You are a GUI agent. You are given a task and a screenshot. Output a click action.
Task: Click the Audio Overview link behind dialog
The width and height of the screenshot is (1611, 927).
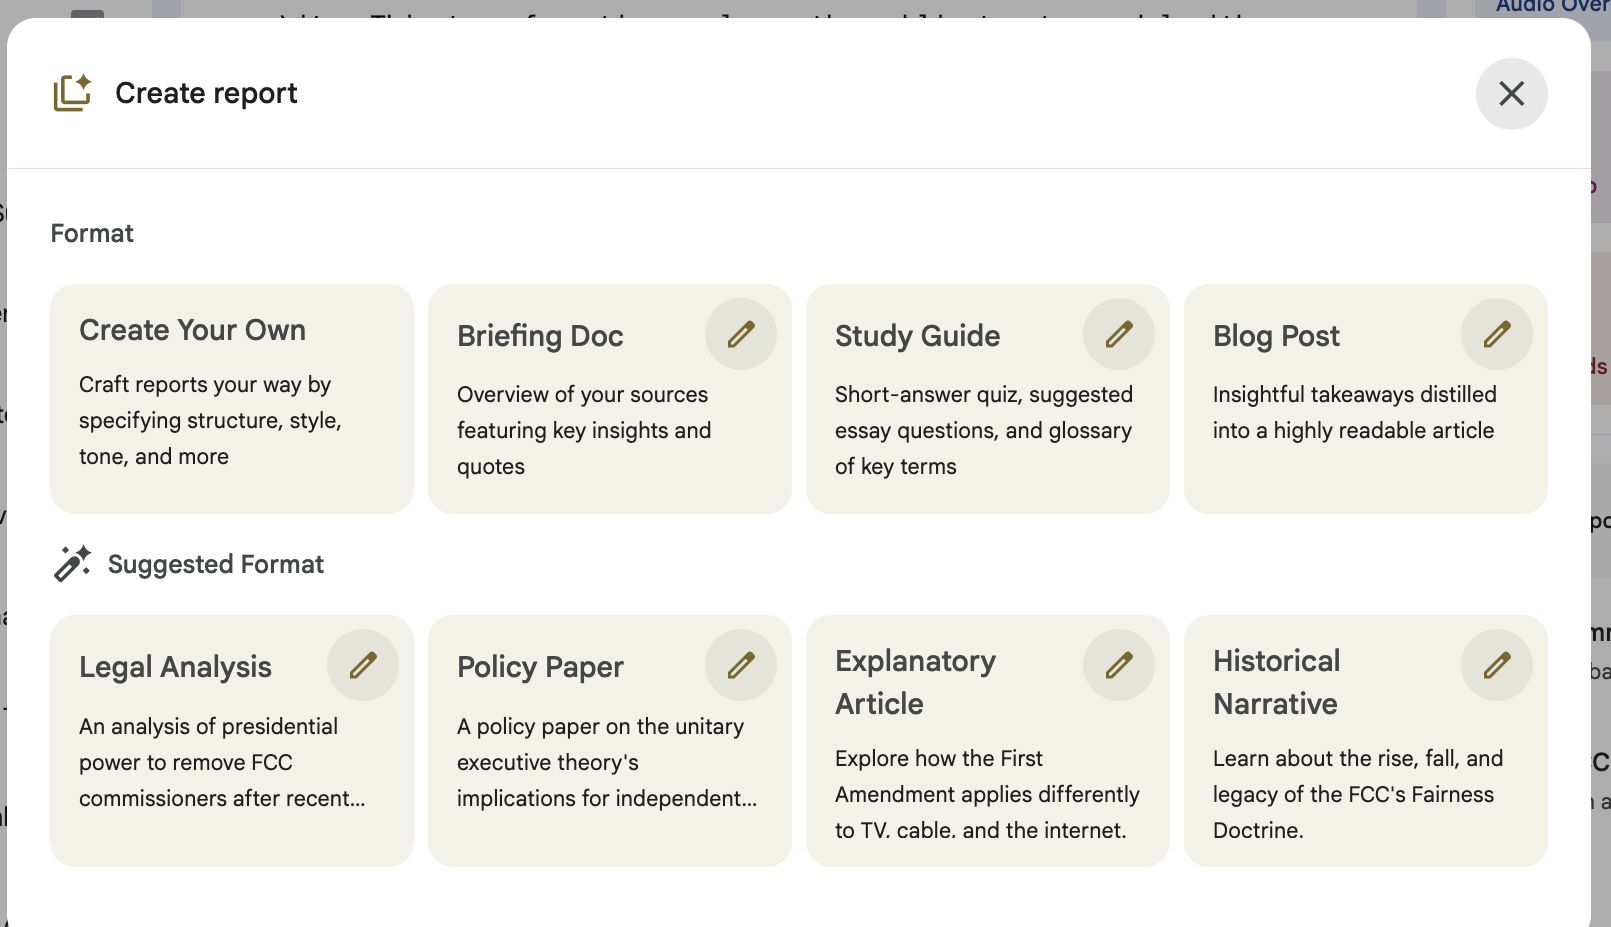click(x=1551, y=7)
